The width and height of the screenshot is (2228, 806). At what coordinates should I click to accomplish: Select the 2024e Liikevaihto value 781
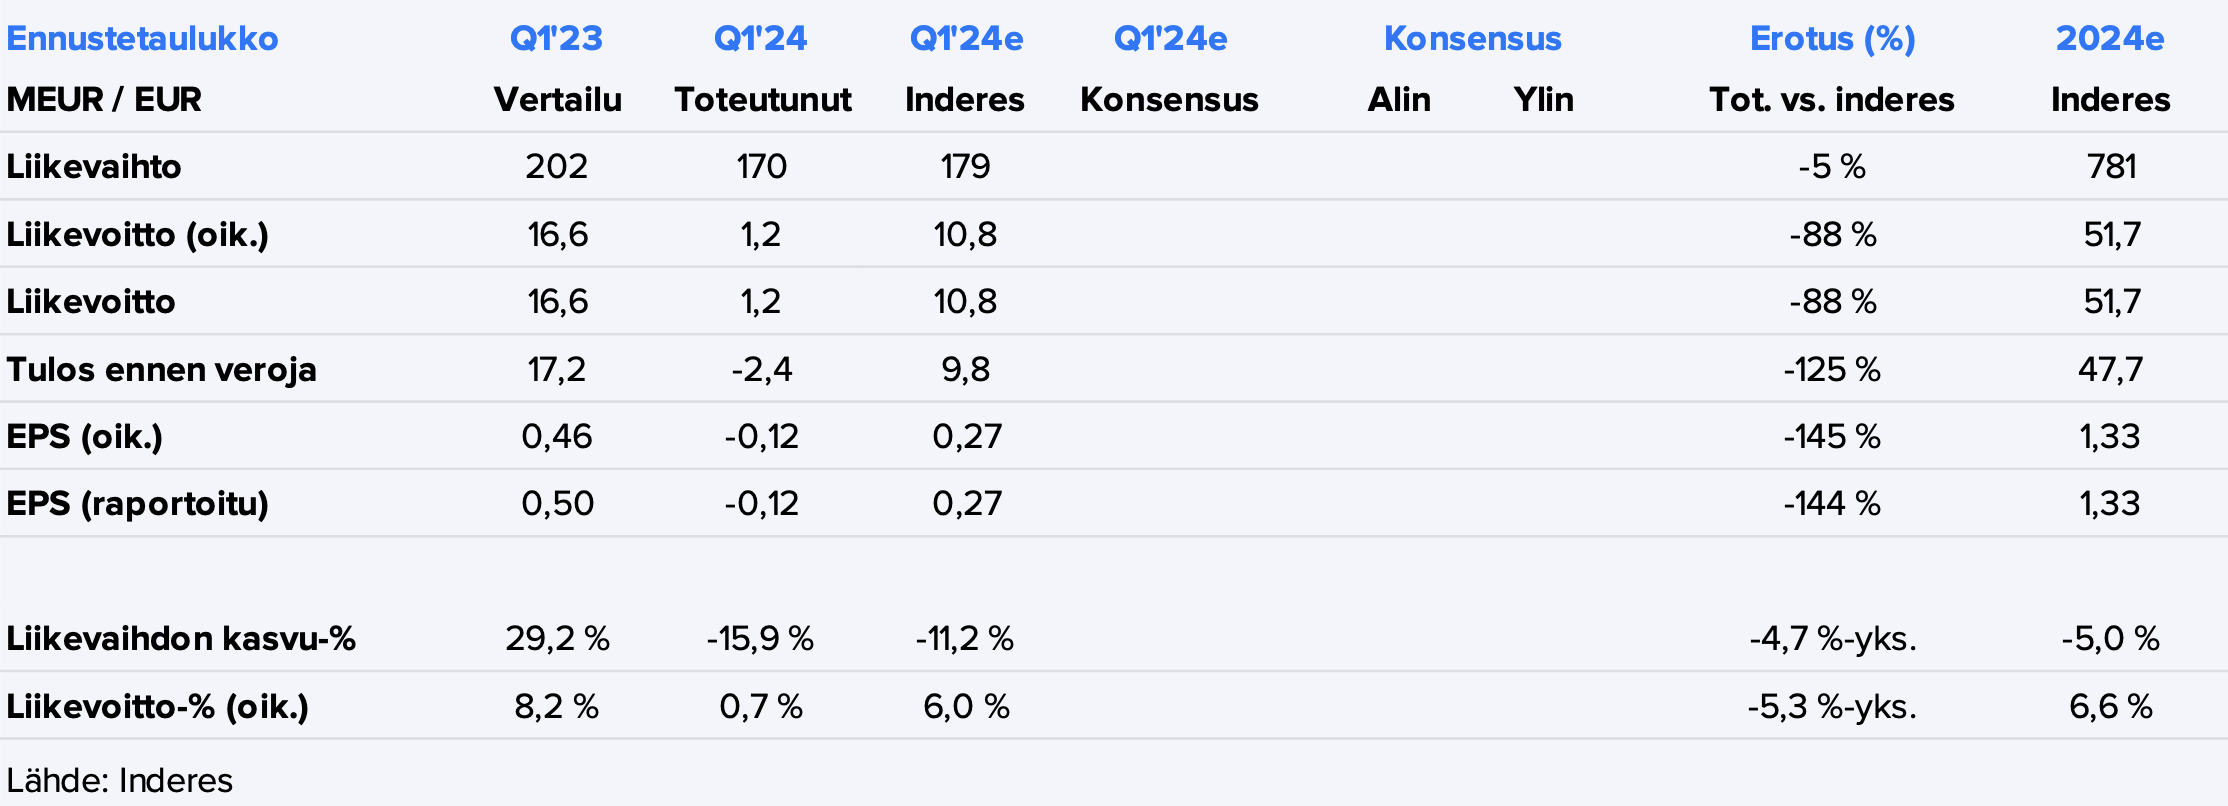coord(2111,166)
